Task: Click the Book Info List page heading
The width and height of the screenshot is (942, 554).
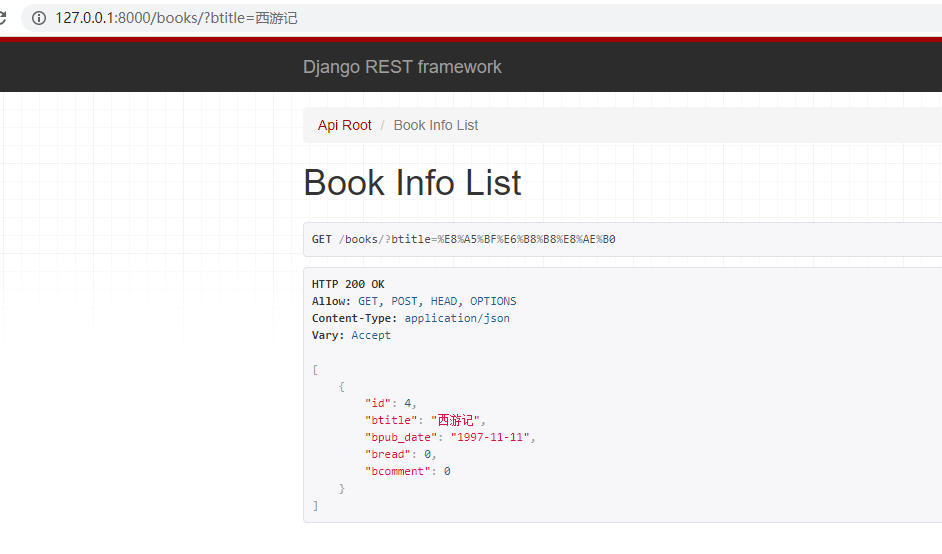Action: click(412, 183)
